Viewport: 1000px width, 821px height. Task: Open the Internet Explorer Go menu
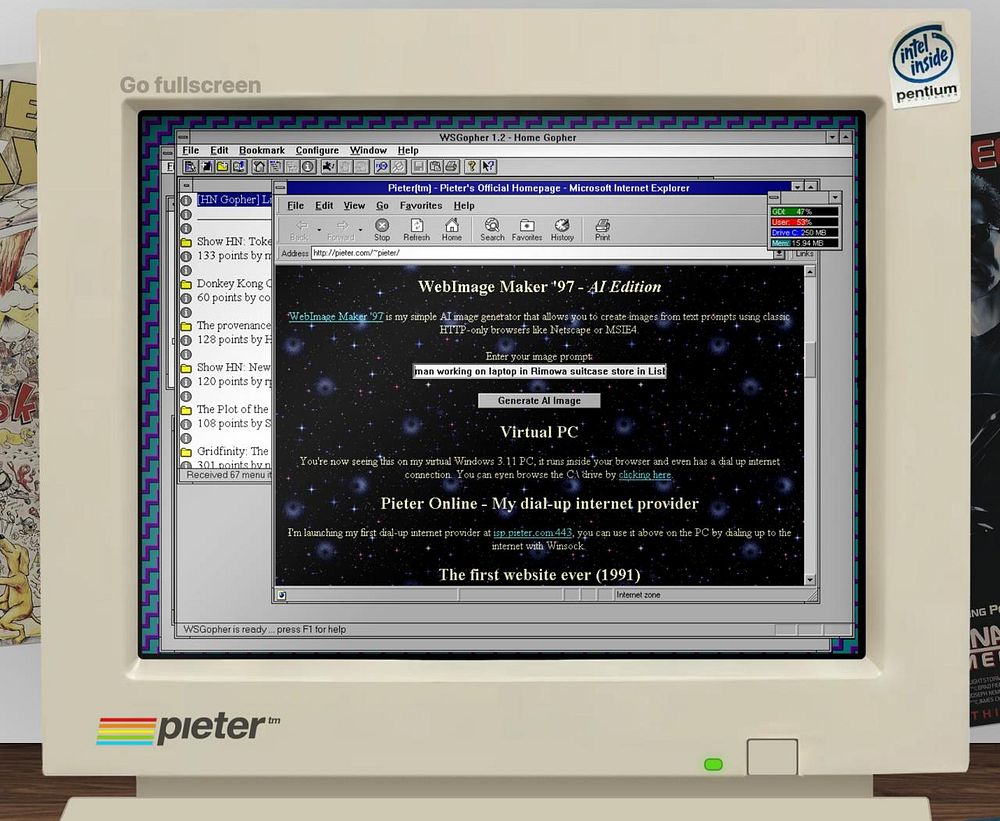pyautogui.click(x=382, y=205)
